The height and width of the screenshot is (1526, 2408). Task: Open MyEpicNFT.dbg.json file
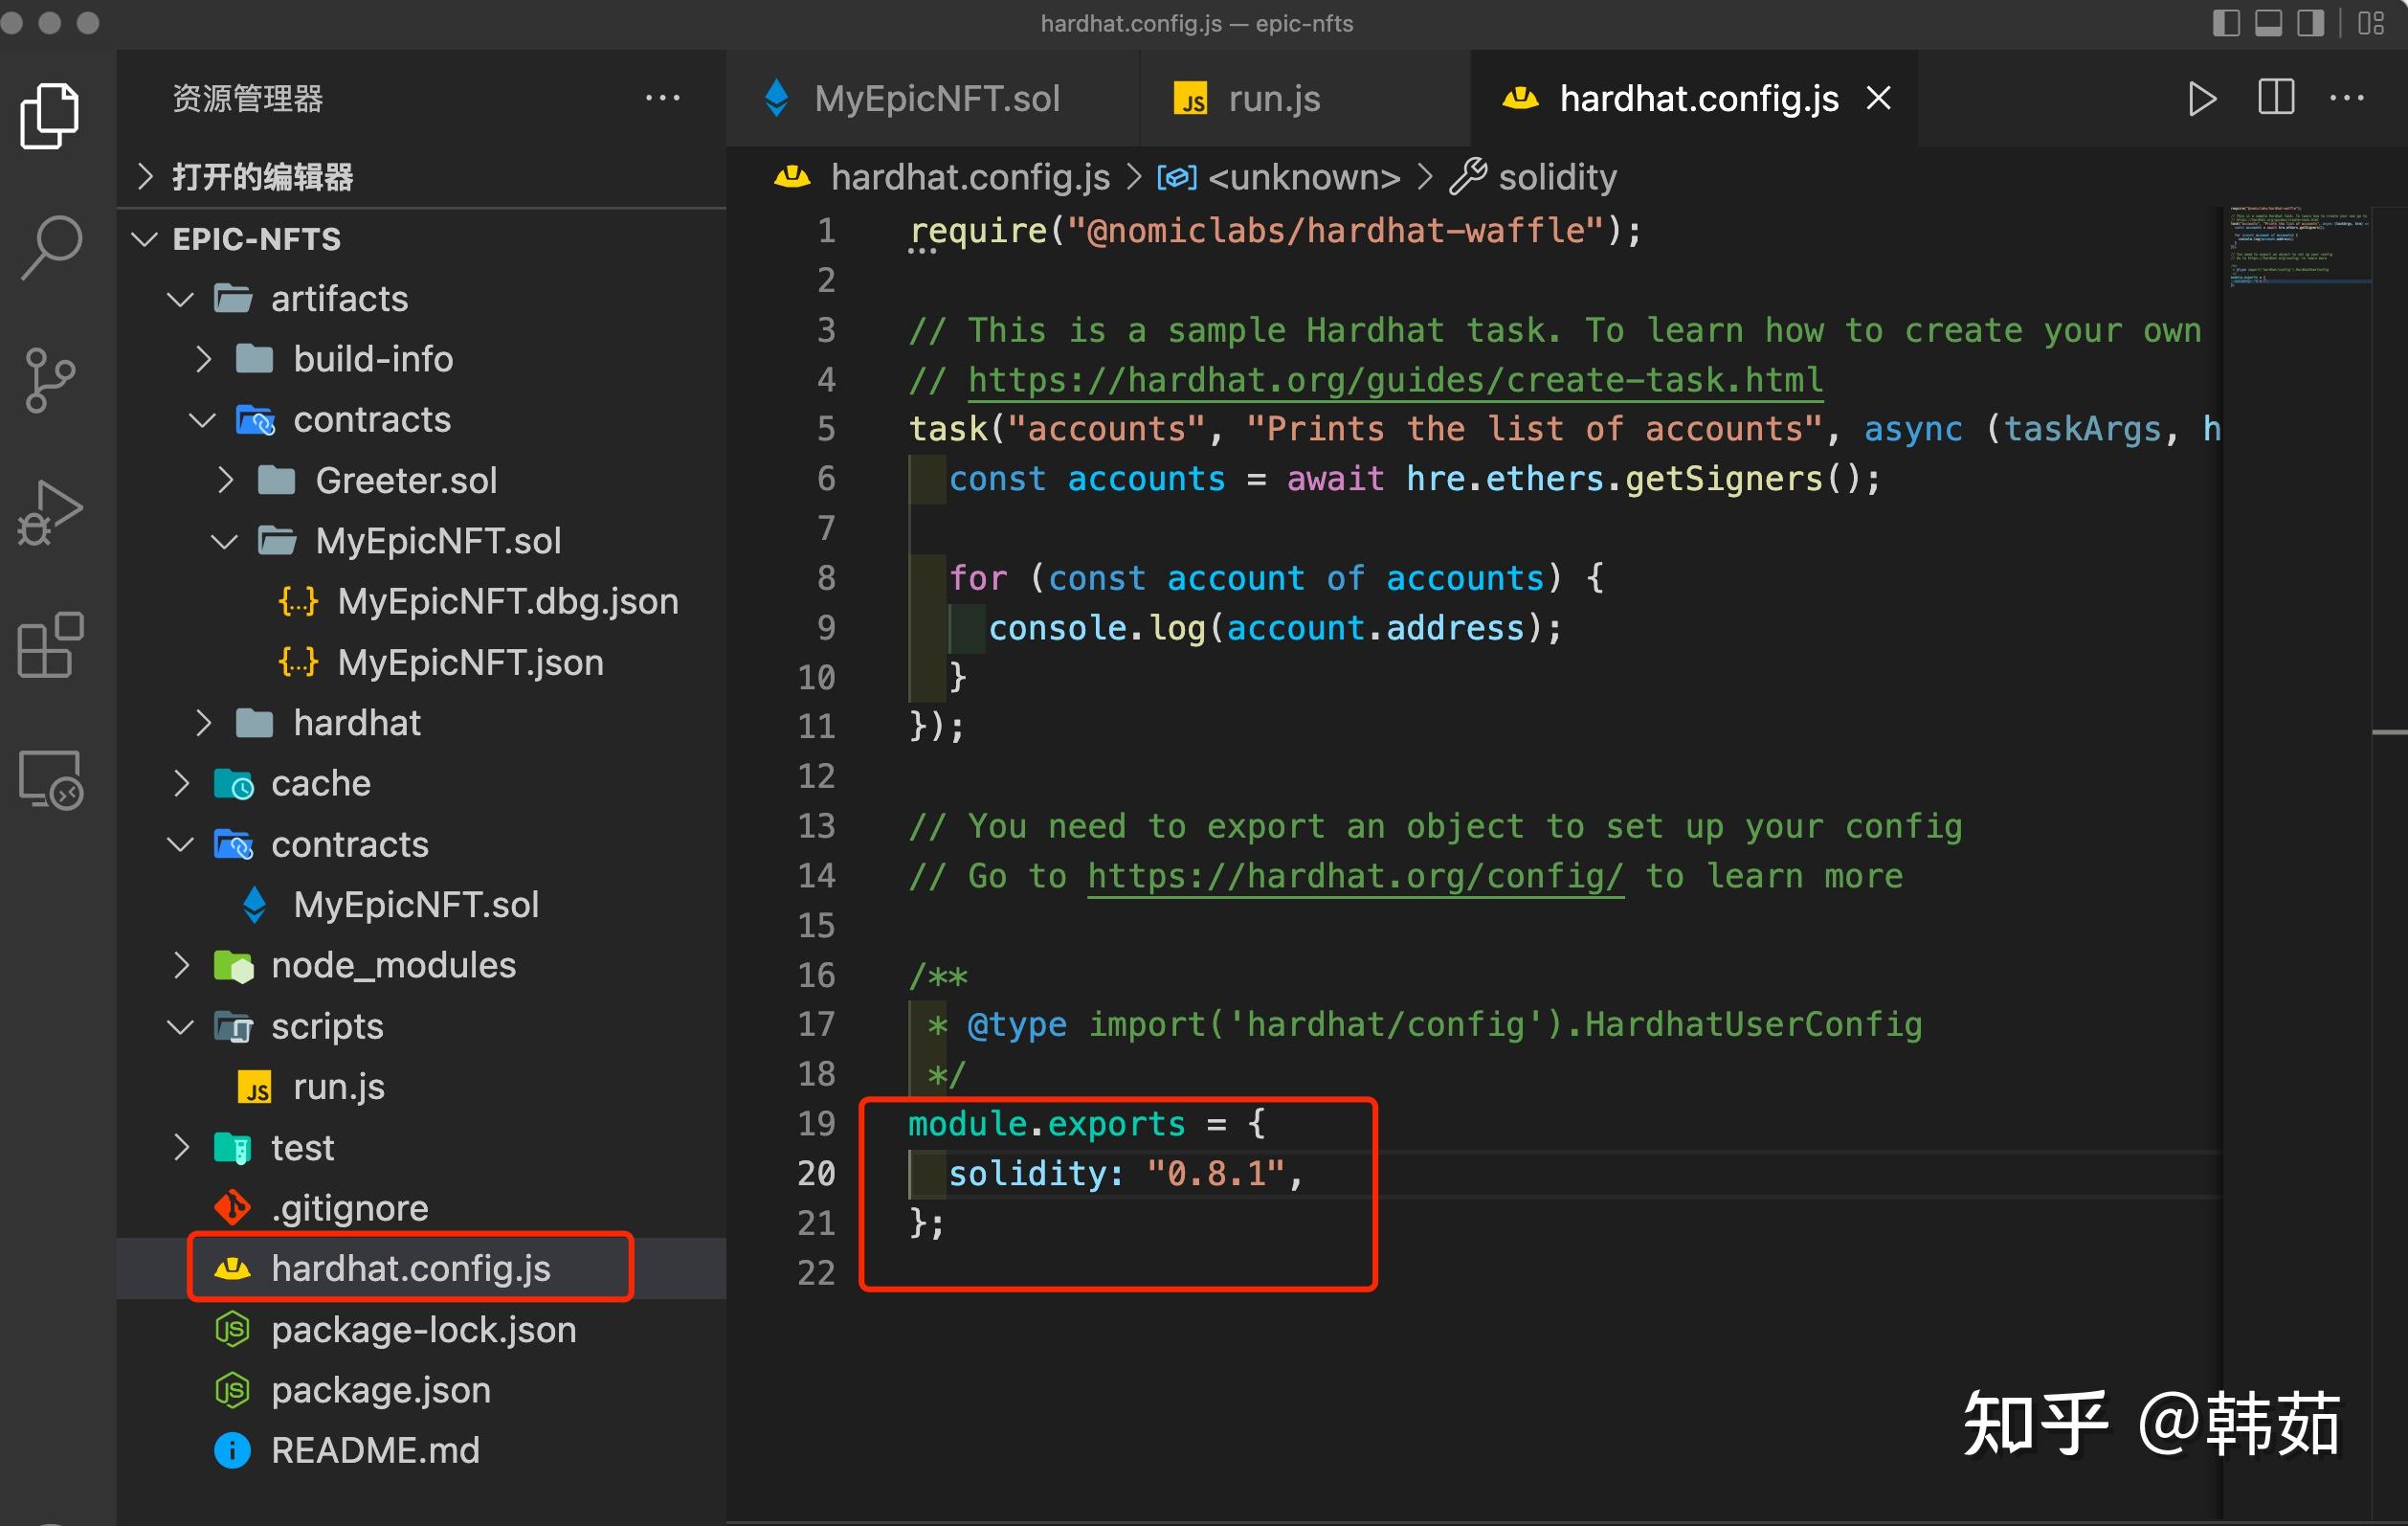pos(421,602)
